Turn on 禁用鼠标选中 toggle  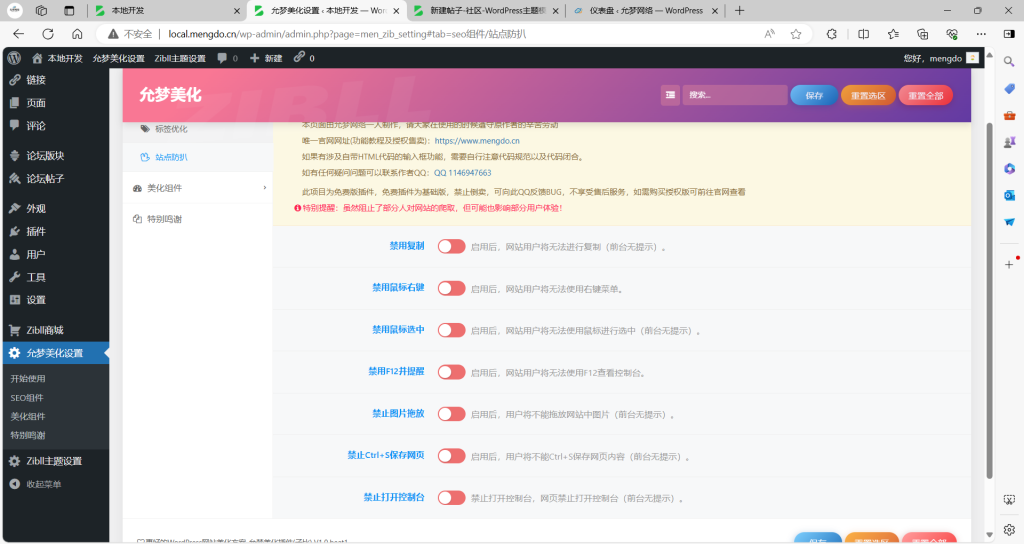click(x=451, y=330)
